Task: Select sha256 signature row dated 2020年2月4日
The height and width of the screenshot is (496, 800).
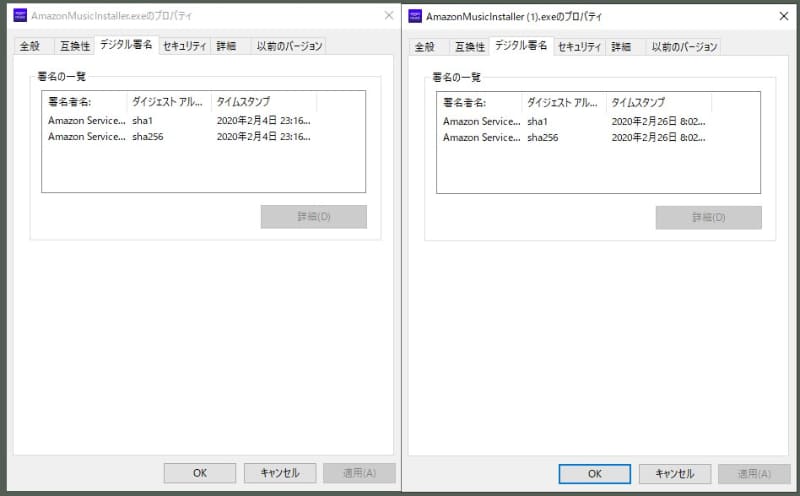Action: [x=203, y=136]
